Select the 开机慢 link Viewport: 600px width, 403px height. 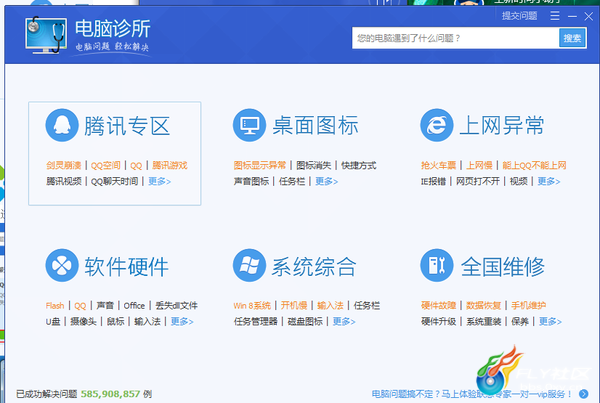tap(294, 305)
